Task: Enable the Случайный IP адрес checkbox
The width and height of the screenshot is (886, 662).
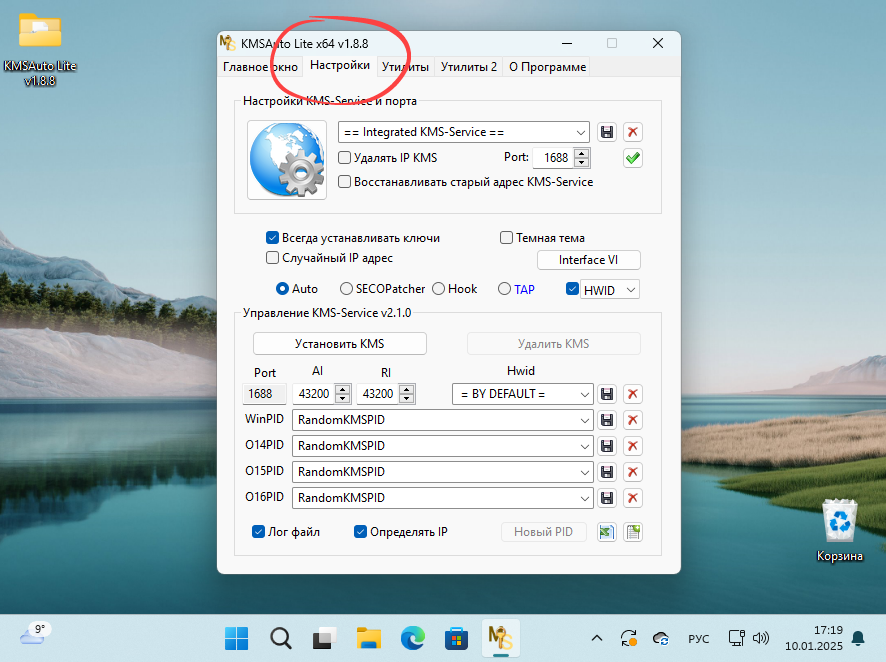Action: 272,257
